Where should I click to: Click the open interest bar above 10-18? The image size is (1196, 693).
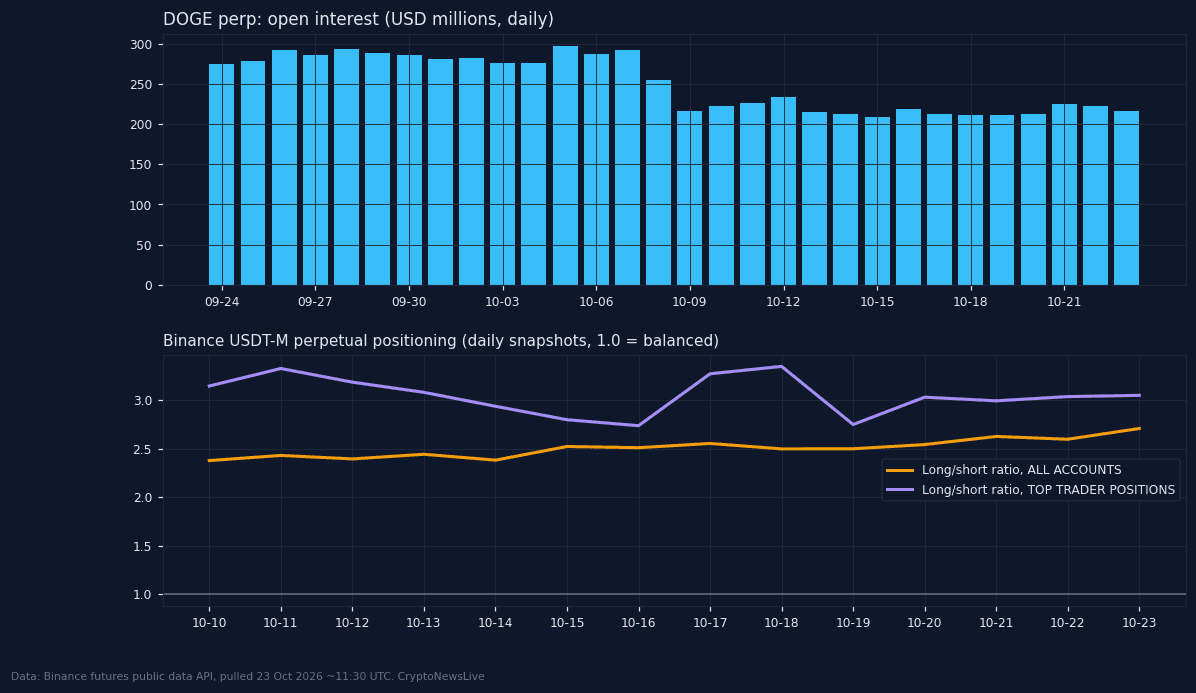[x=970, y=201]
